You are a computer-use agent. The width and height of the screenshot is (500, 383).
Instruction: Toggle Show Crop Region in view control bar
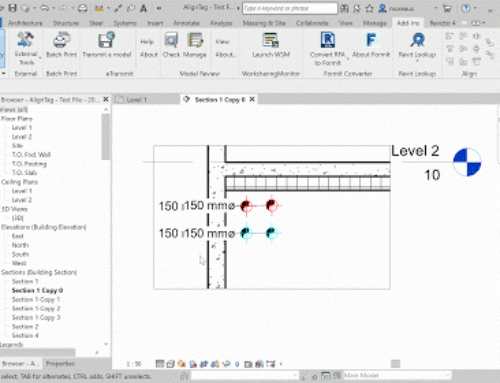215,364
